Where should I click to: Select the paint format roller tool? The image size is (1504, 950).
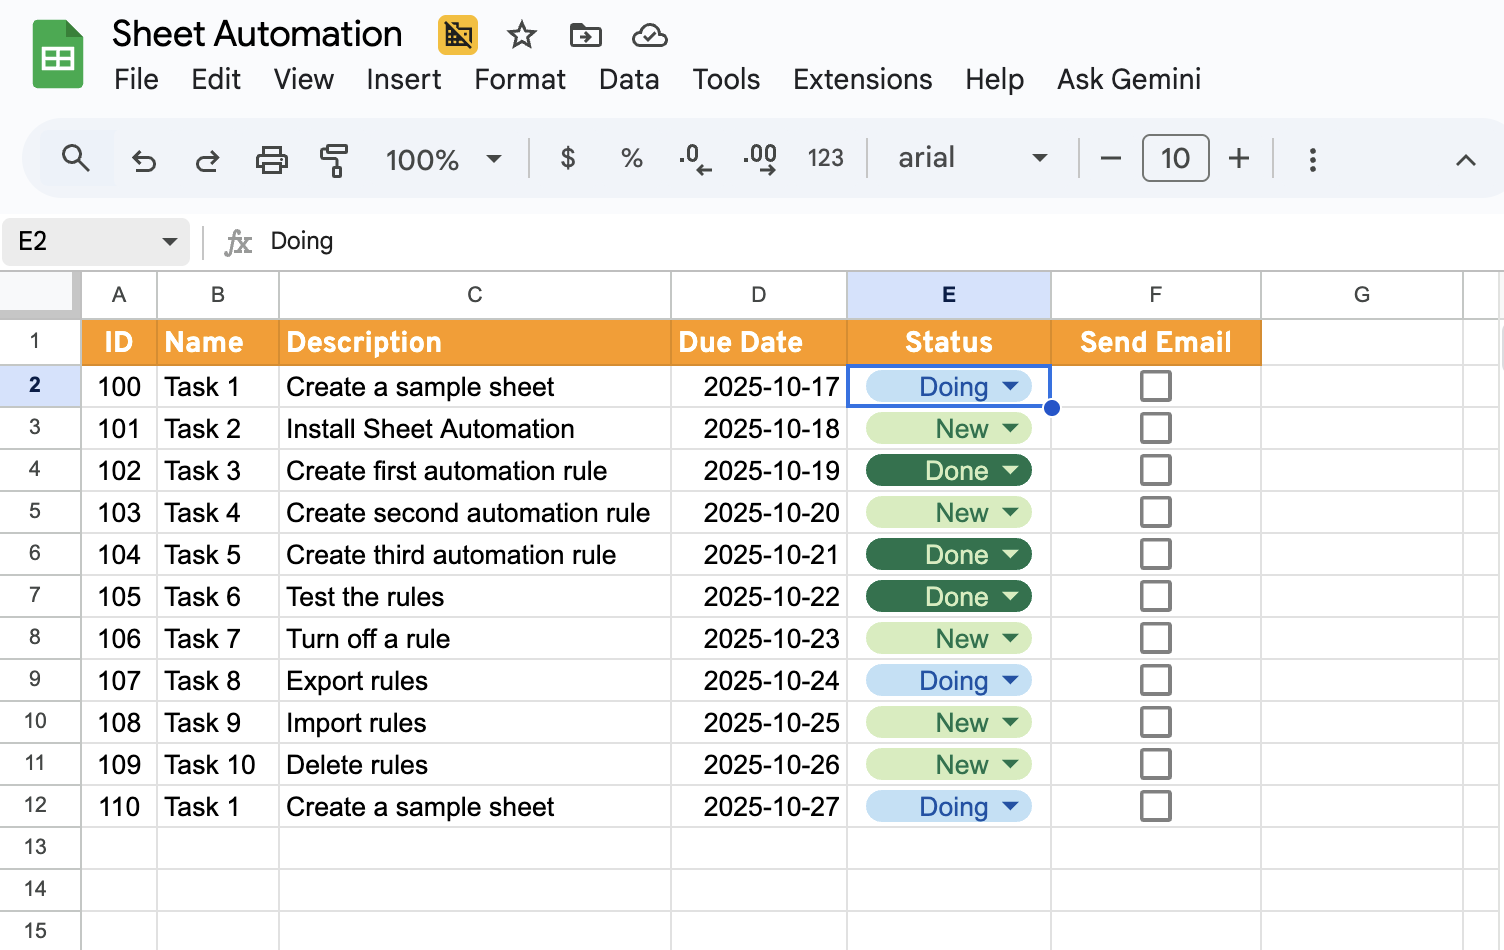point(333,159)
